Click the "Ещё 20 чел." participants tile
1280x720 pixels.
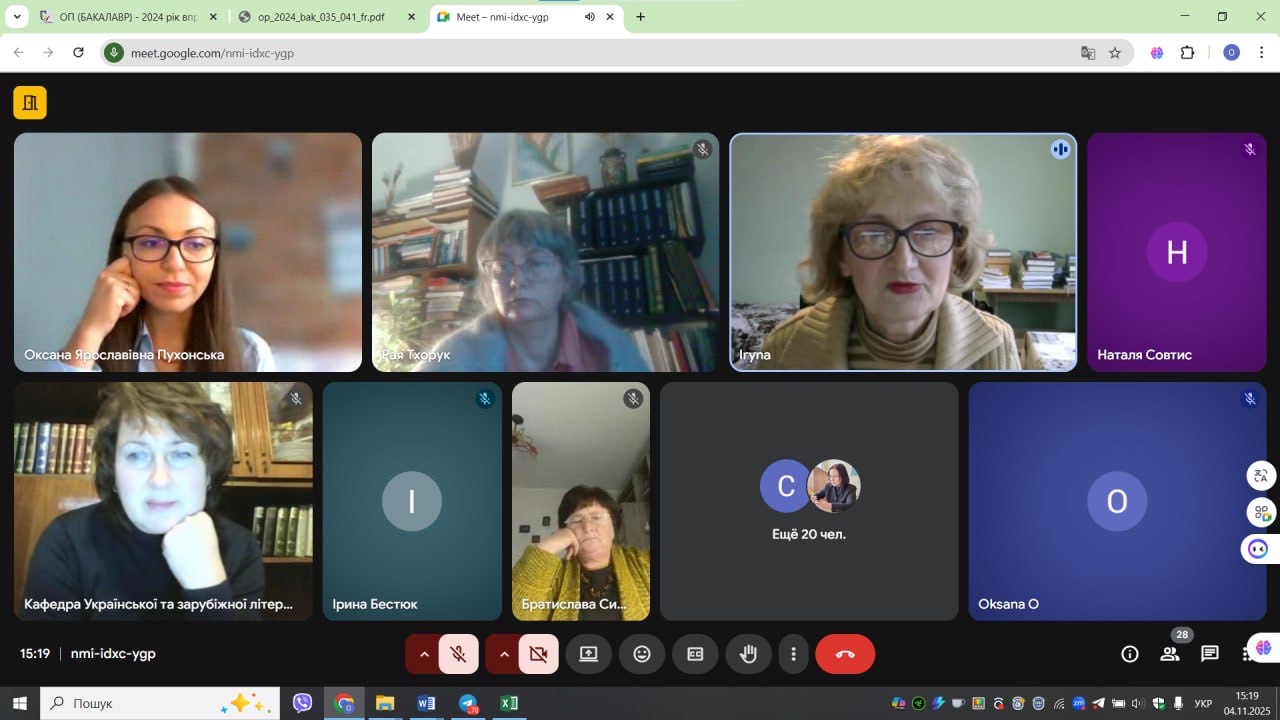click(809, 501)
